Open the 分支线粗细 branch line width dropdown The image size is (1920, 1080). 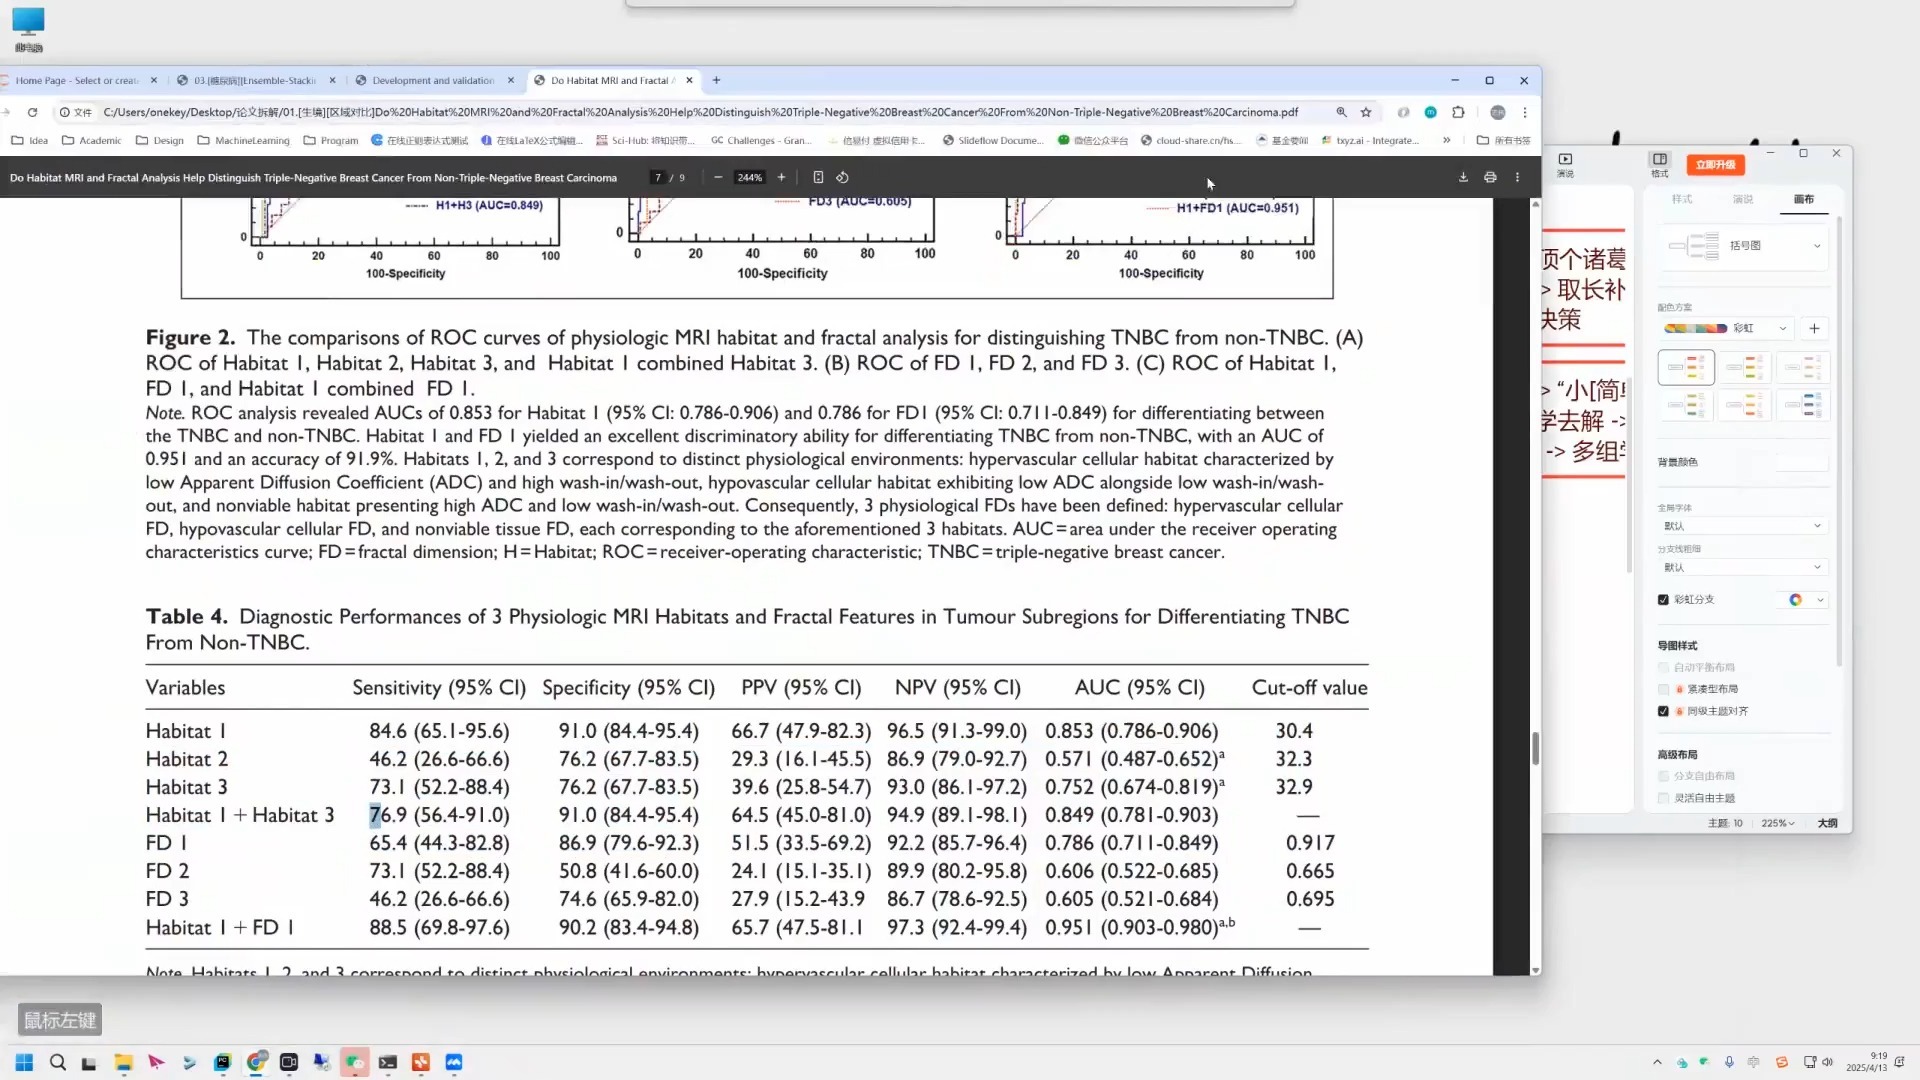(1743, 567)
